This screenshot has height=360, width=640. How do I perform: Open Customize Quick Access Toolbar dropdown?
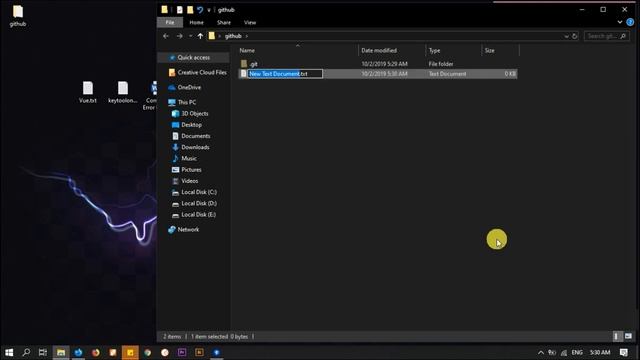(x=209, y=10)
